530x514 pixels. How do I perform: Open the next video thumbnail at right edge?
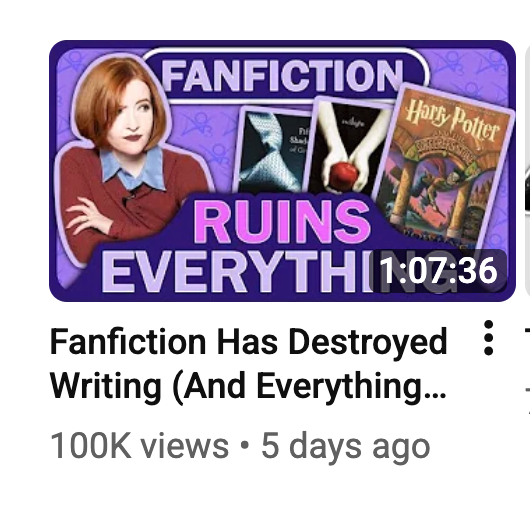(527, 171)
